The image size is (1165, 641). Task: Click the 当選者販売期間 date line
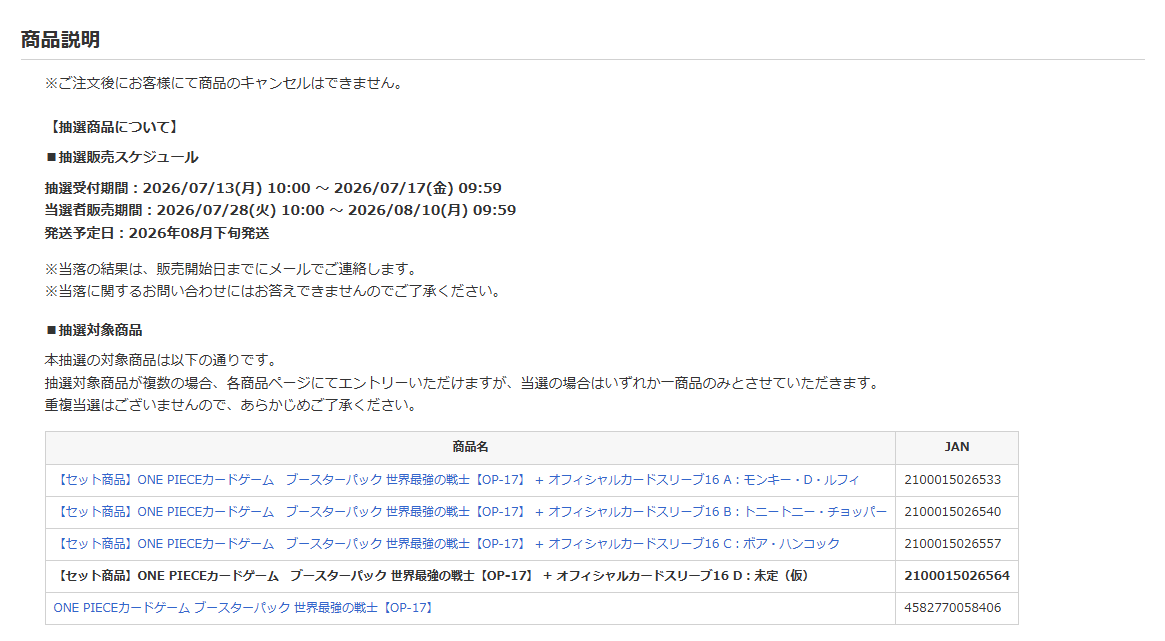tap(280, 210)
